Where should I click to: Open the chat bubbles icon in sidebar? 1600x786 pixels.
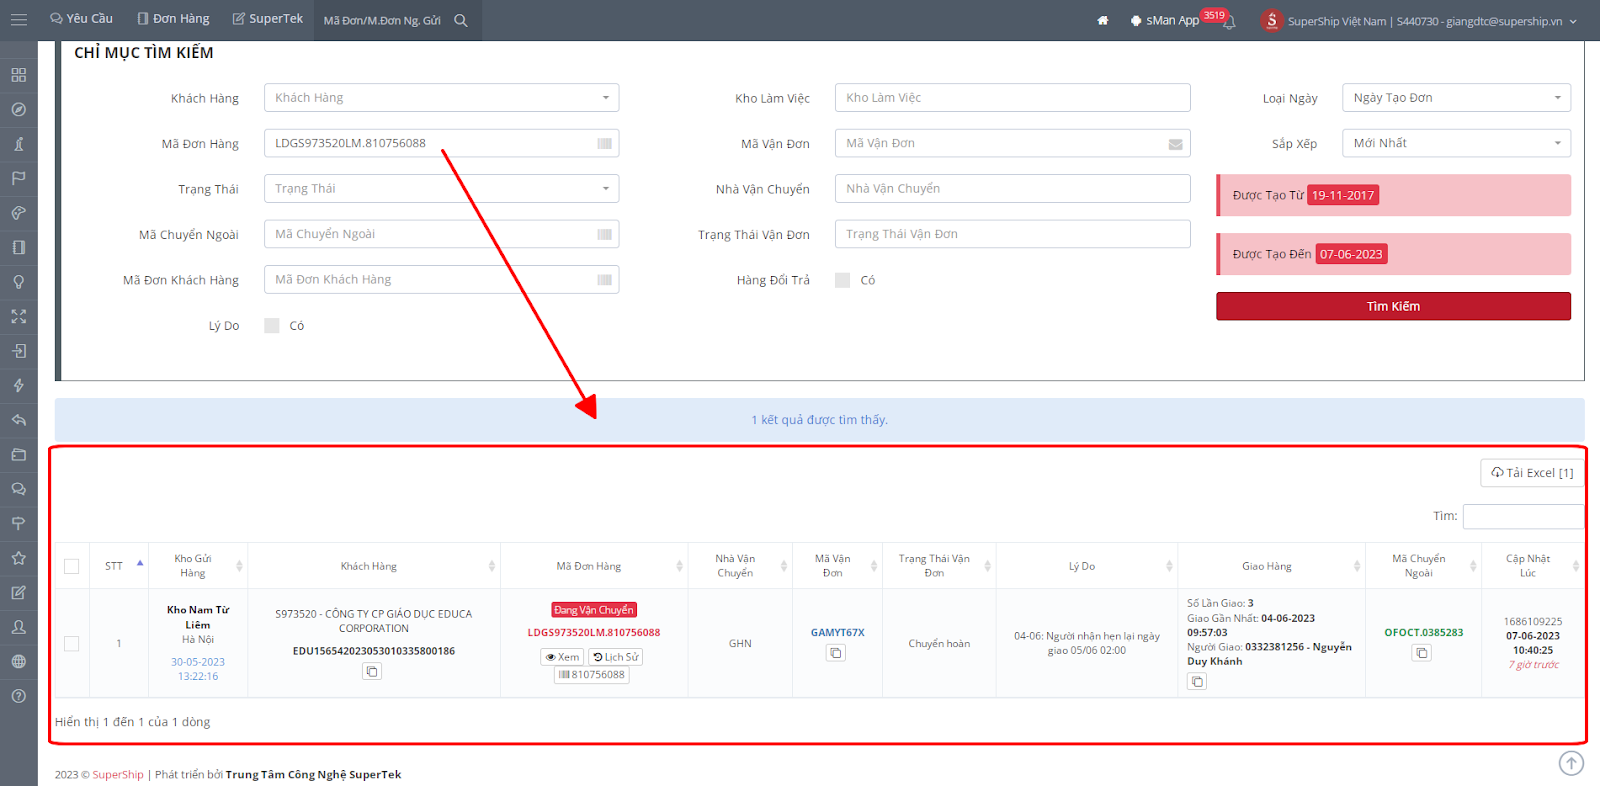coord(18,489)
